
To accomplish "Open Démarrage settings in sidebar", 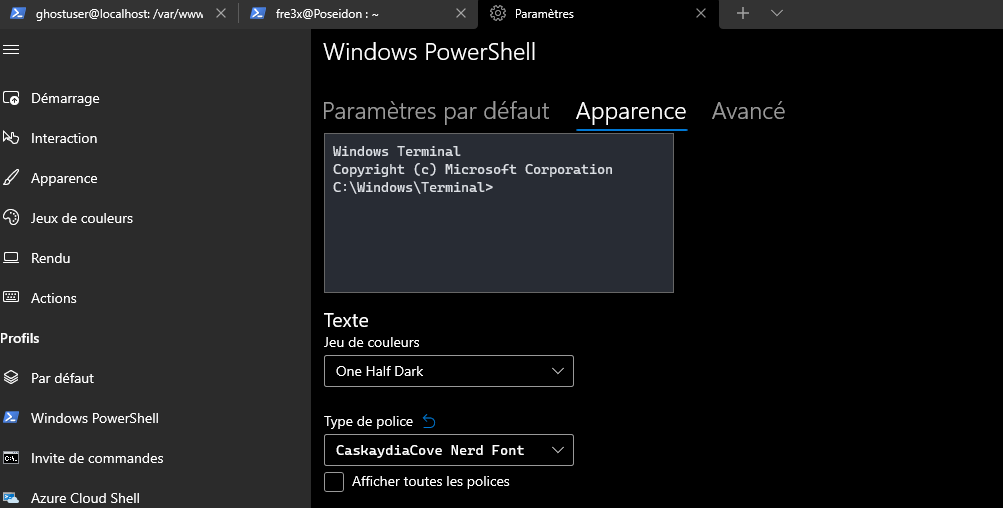I will (65, 98).
